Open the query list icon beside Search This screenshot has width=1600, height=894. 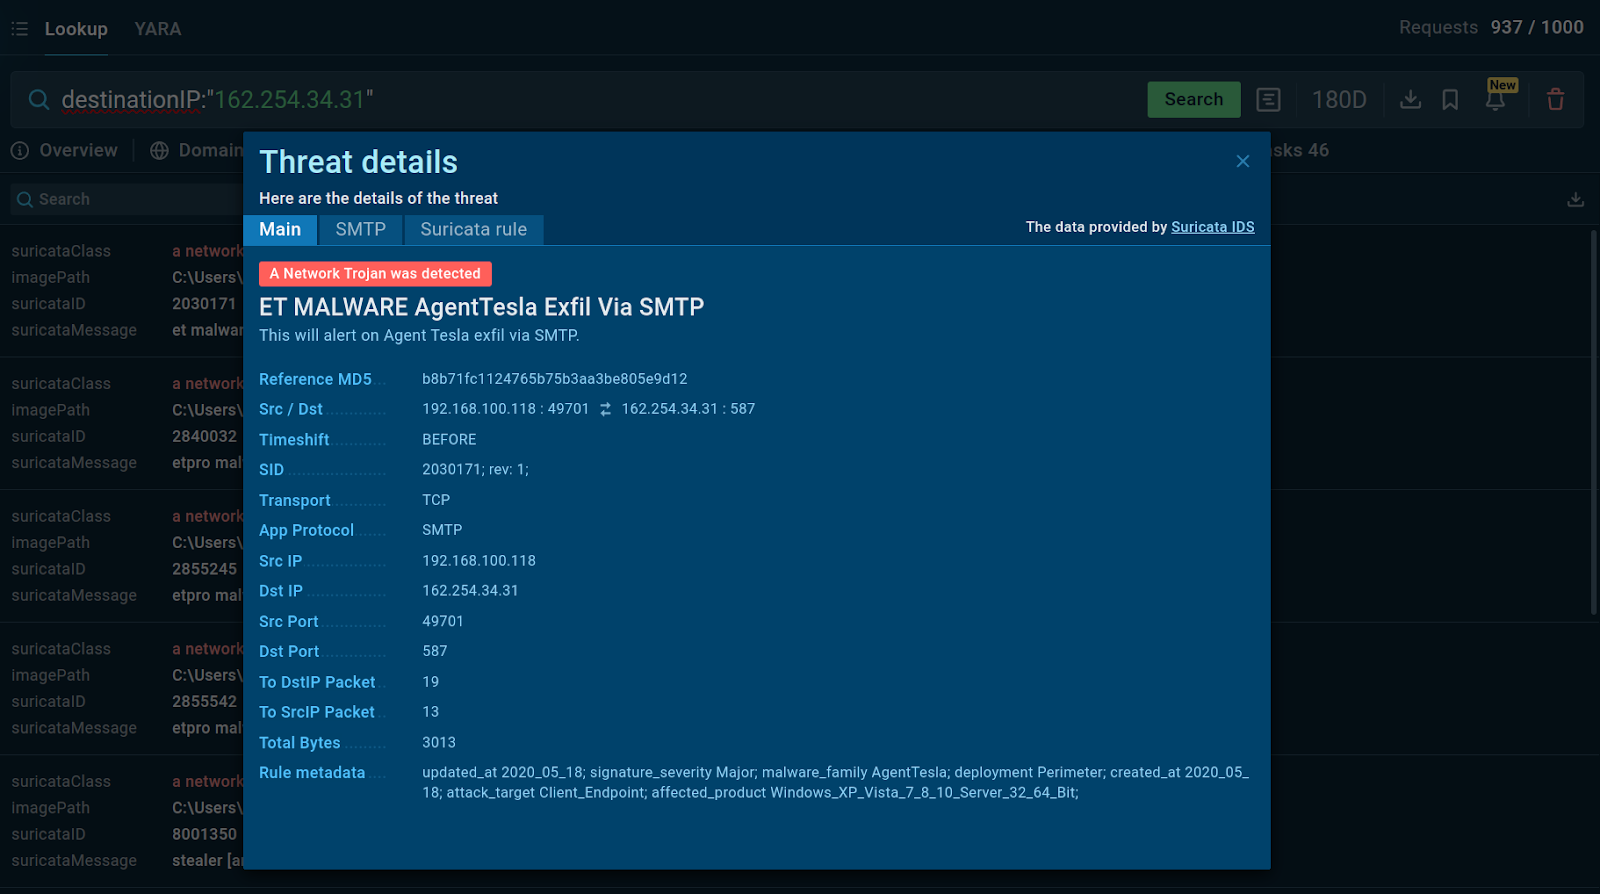click(x=1268, y=99)
